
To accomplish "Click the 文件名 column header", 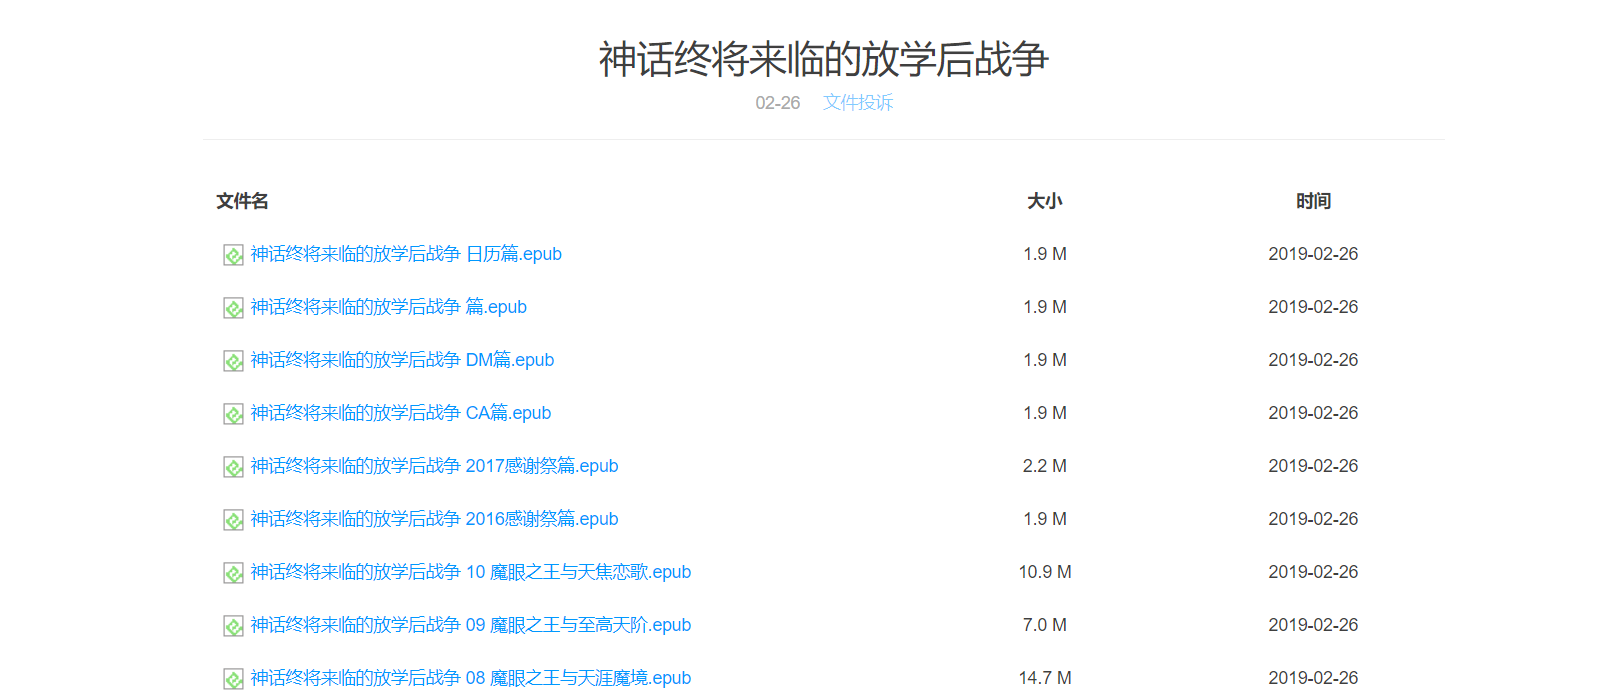I will [x=242, y=201].
